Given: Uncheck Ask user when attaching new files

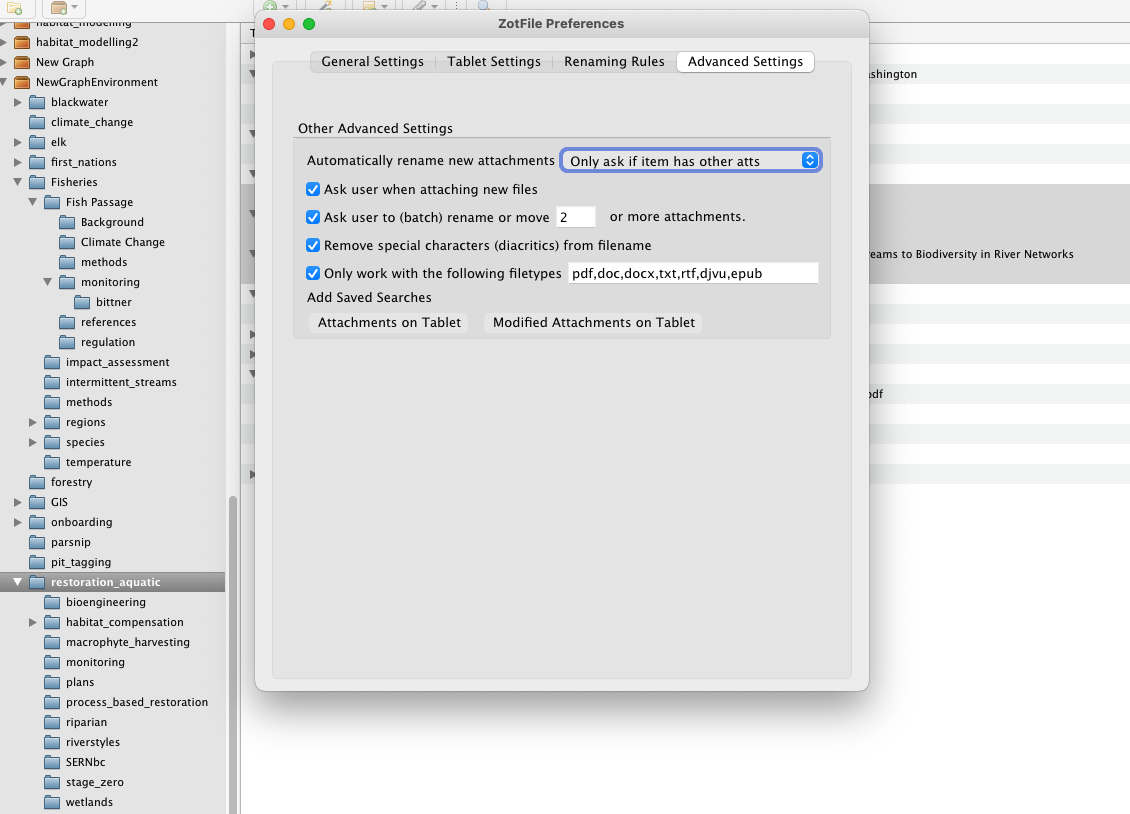Looking at the screenshot, I should pyautogui.click(x=313, y=189).
